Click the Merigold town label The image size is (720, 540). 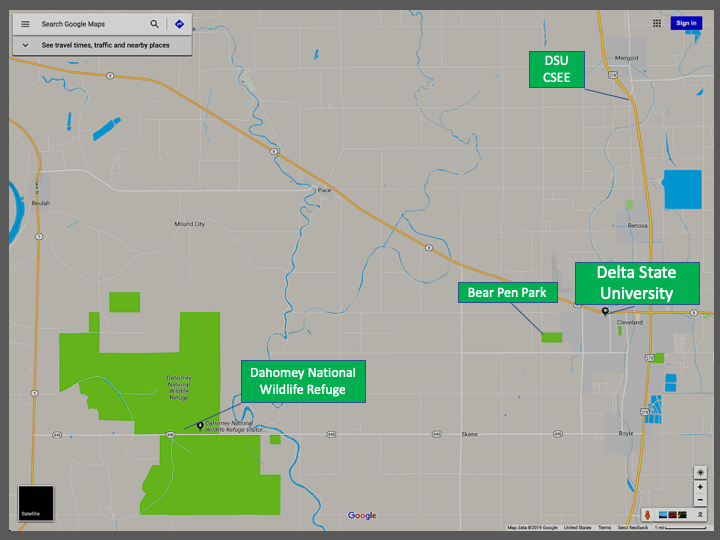(626, 58)
